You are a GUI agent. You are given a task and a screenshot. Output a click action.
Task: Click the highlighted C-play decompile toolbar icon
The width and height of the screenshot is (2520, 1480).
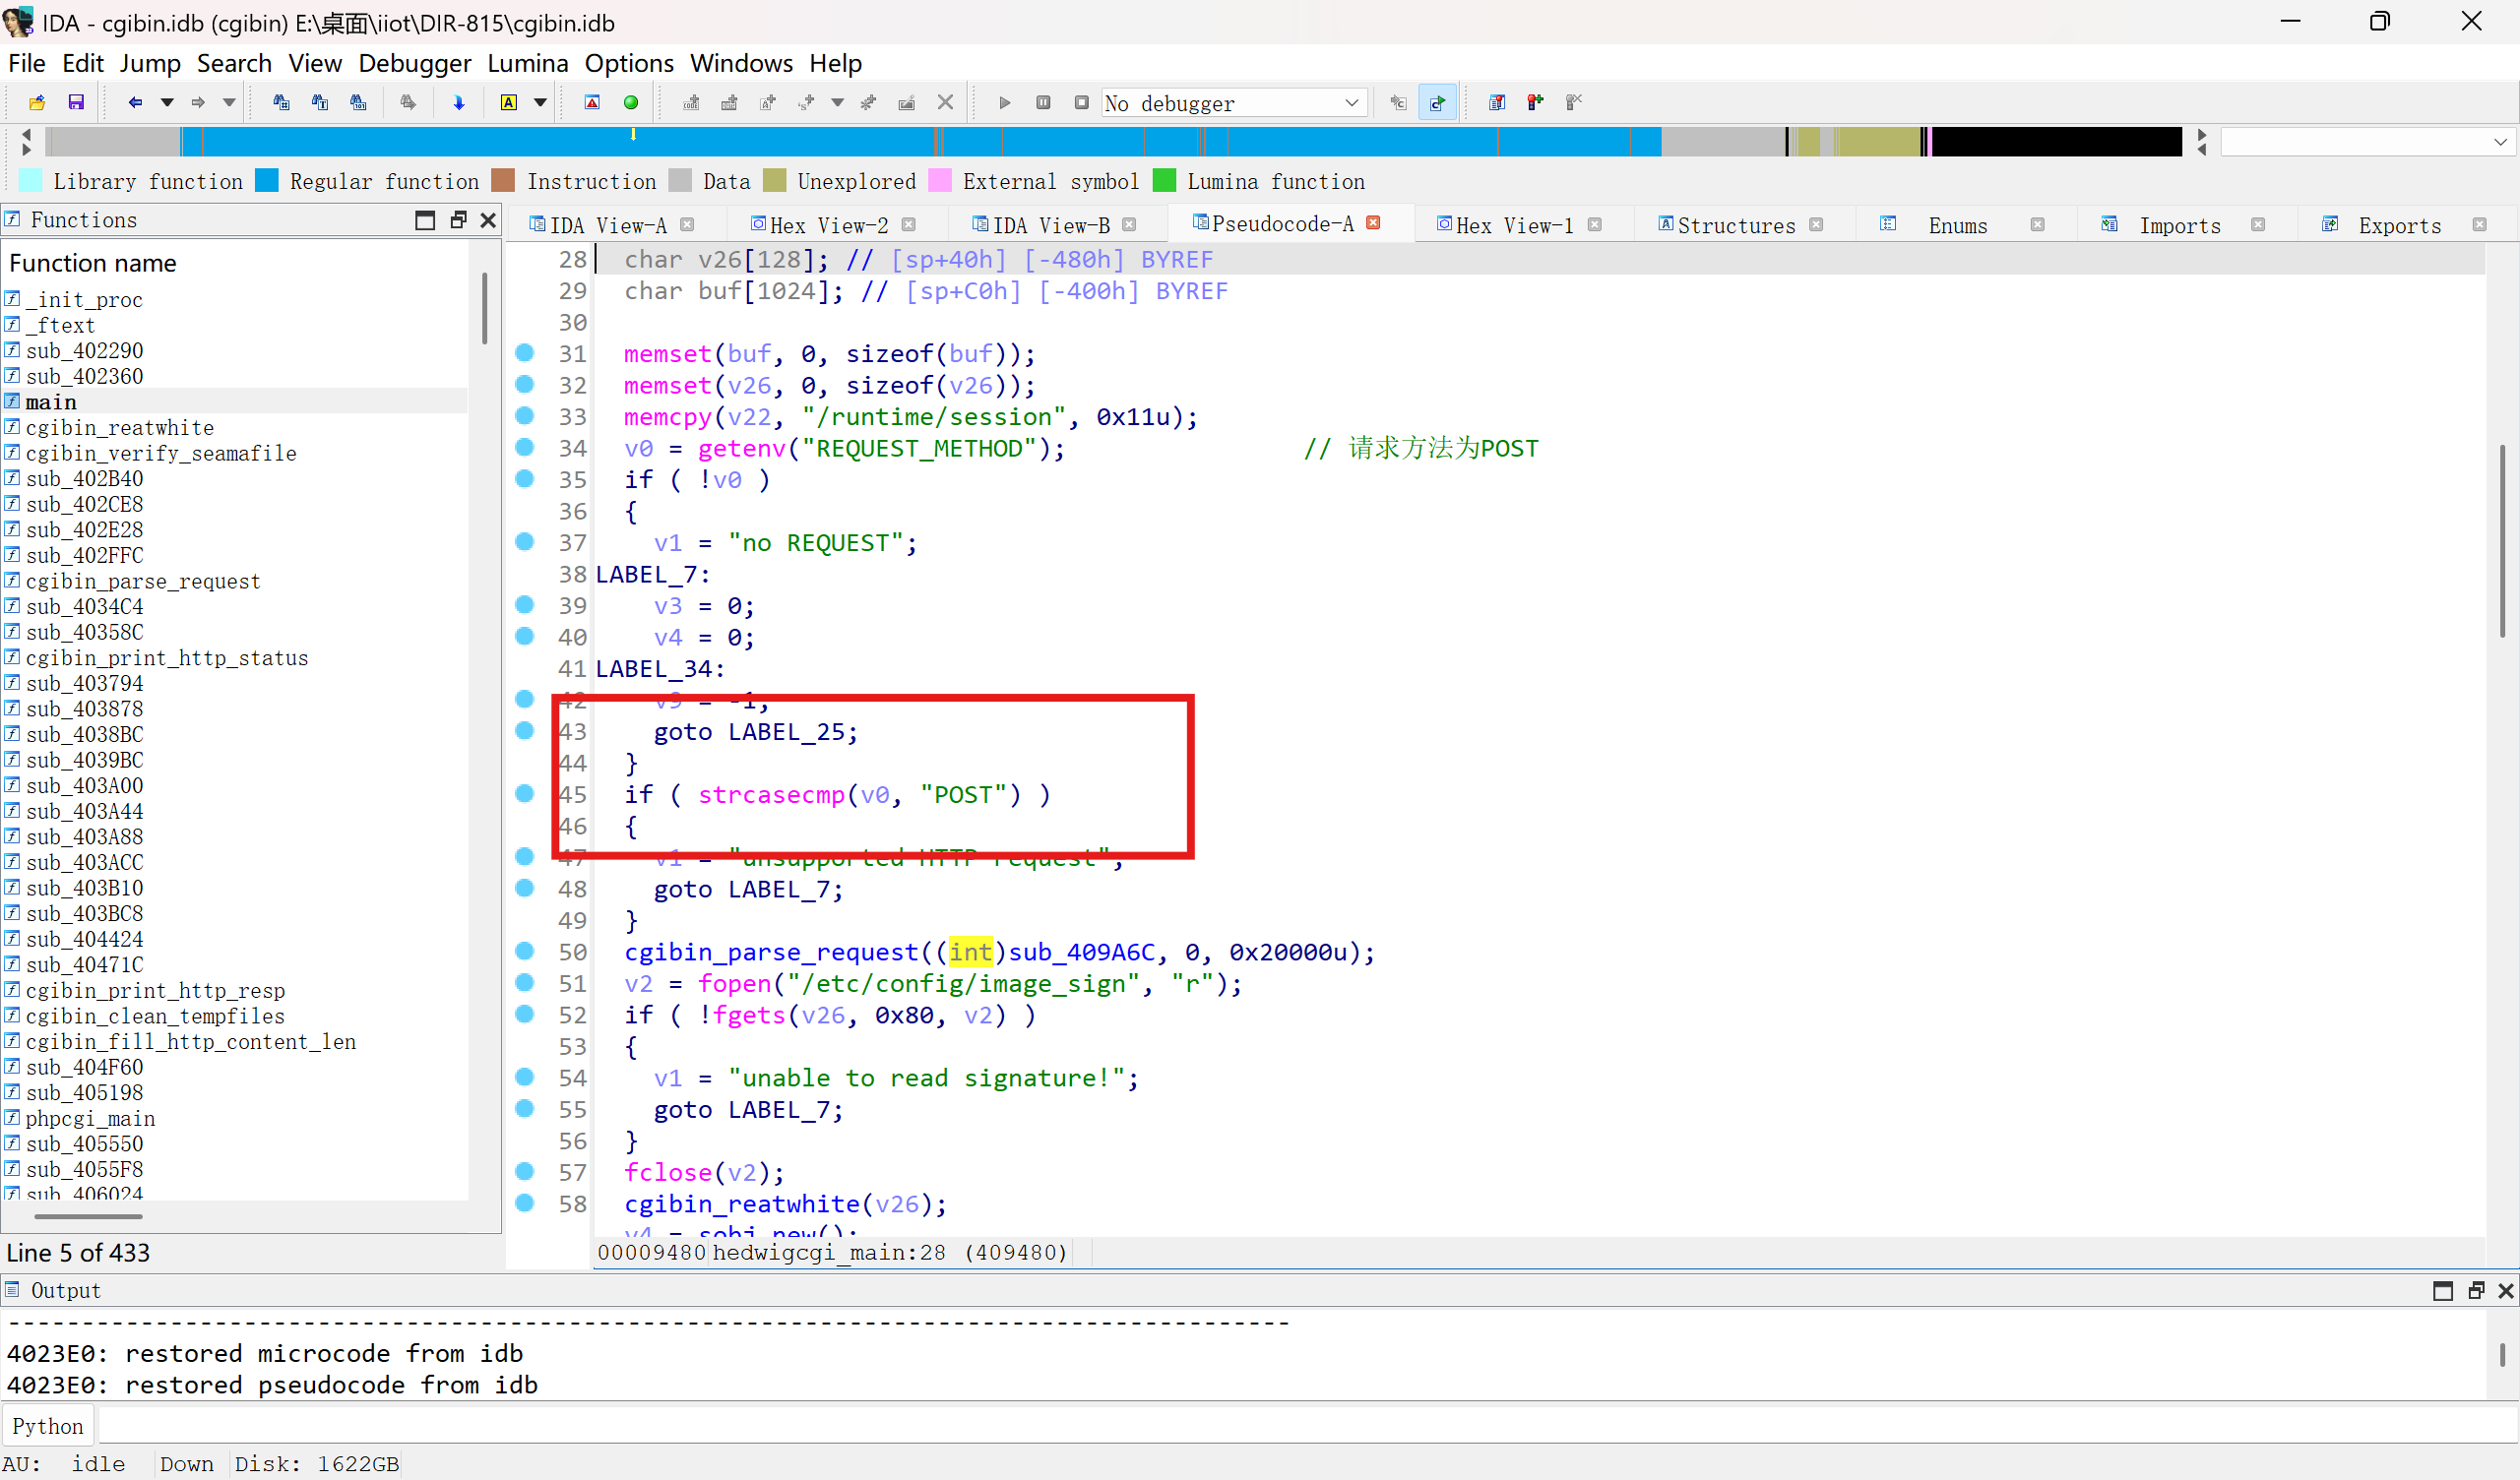1437,102
